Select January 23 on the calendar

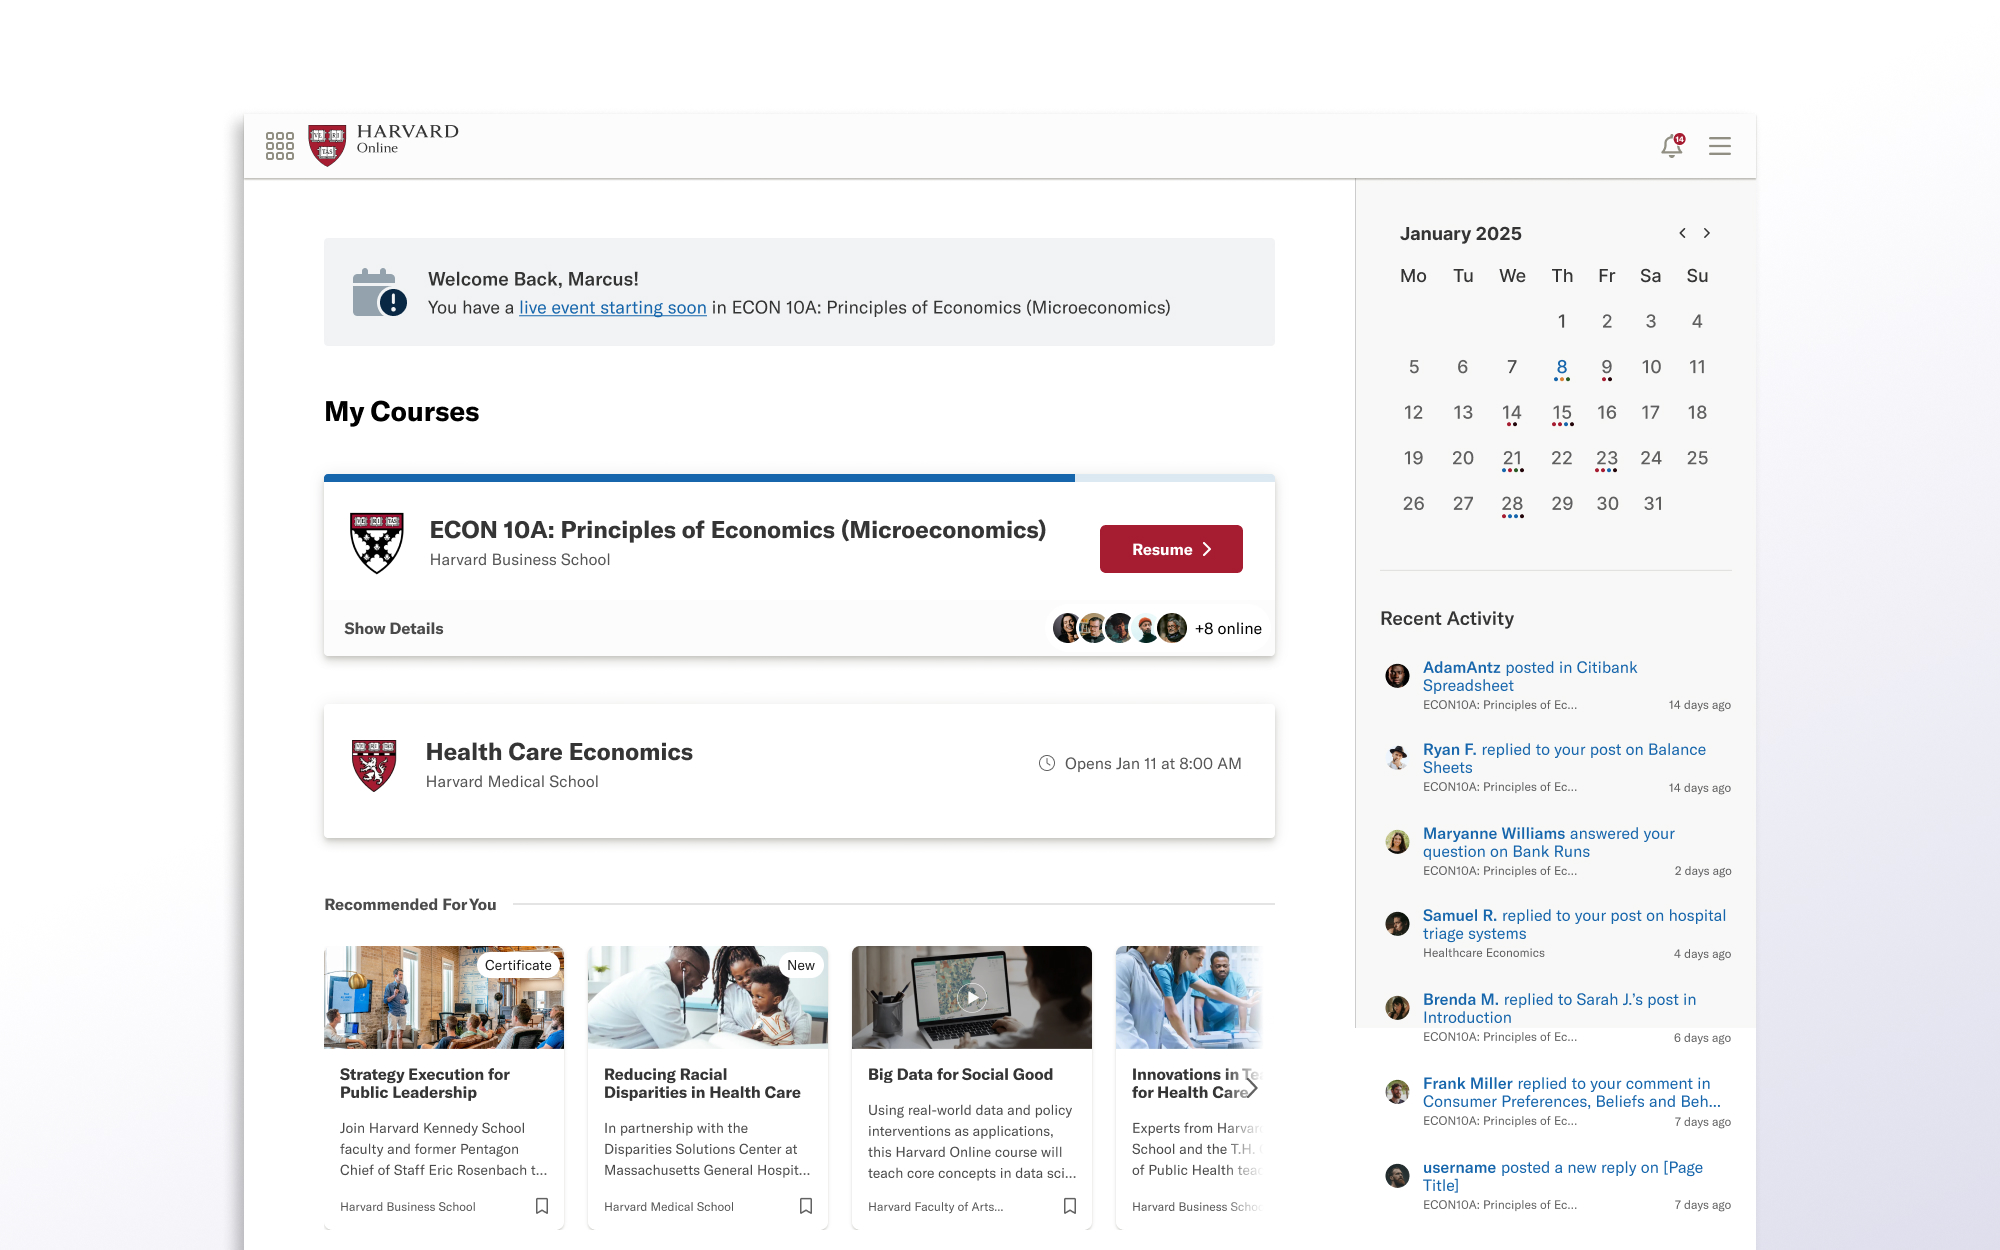[x=1607, y=459]
